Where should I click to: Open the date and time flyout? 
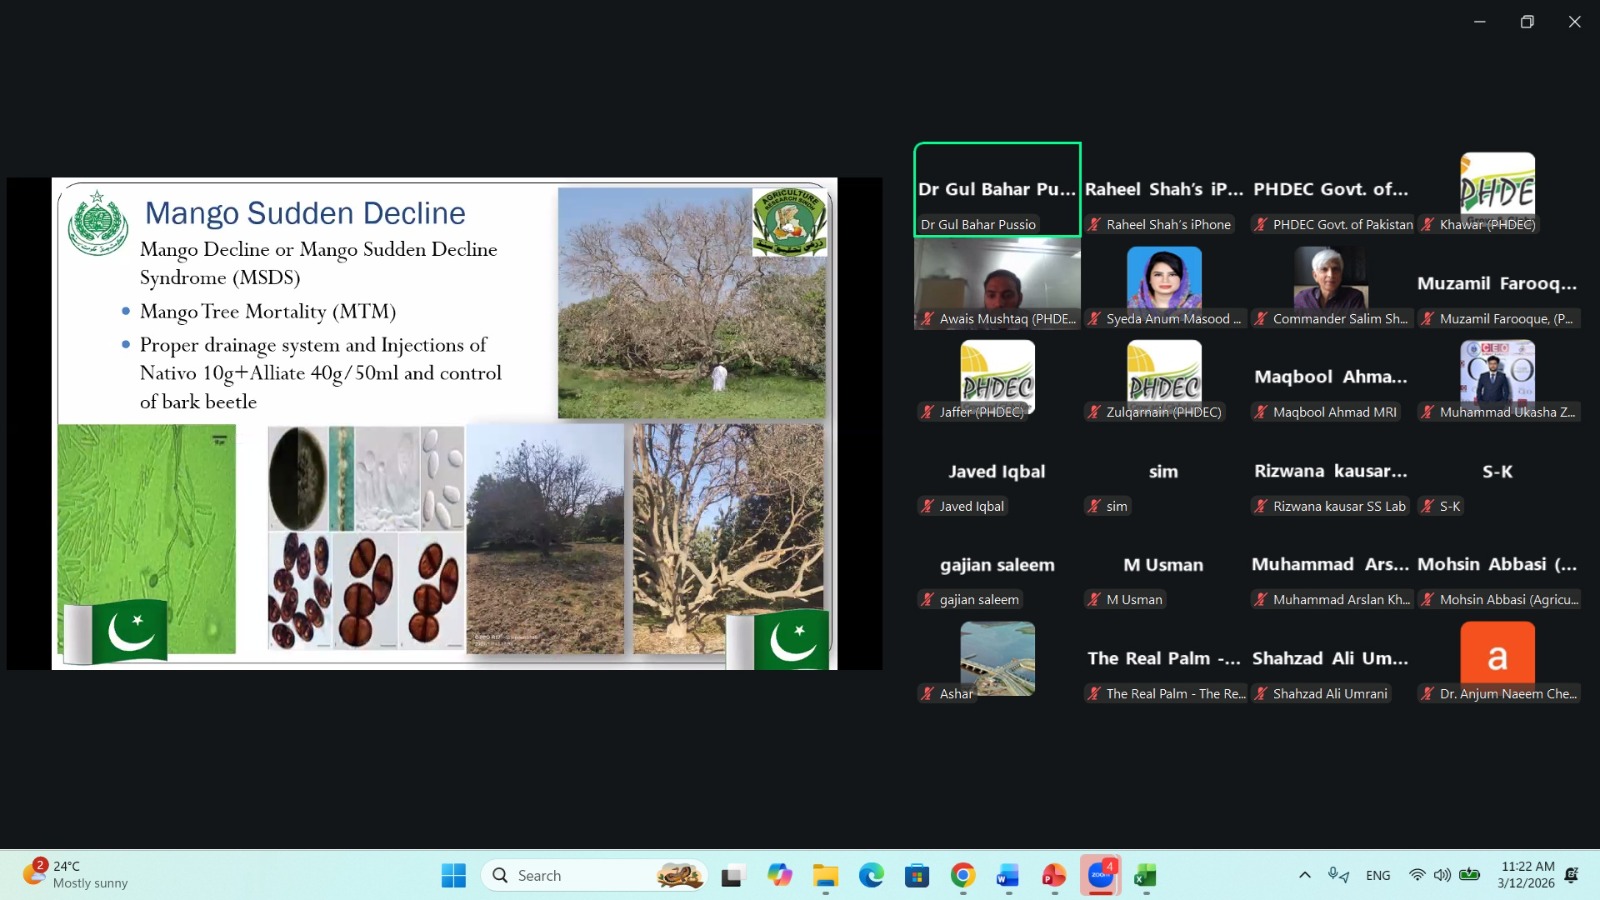pyautogui.click(x=1527, y=875)
